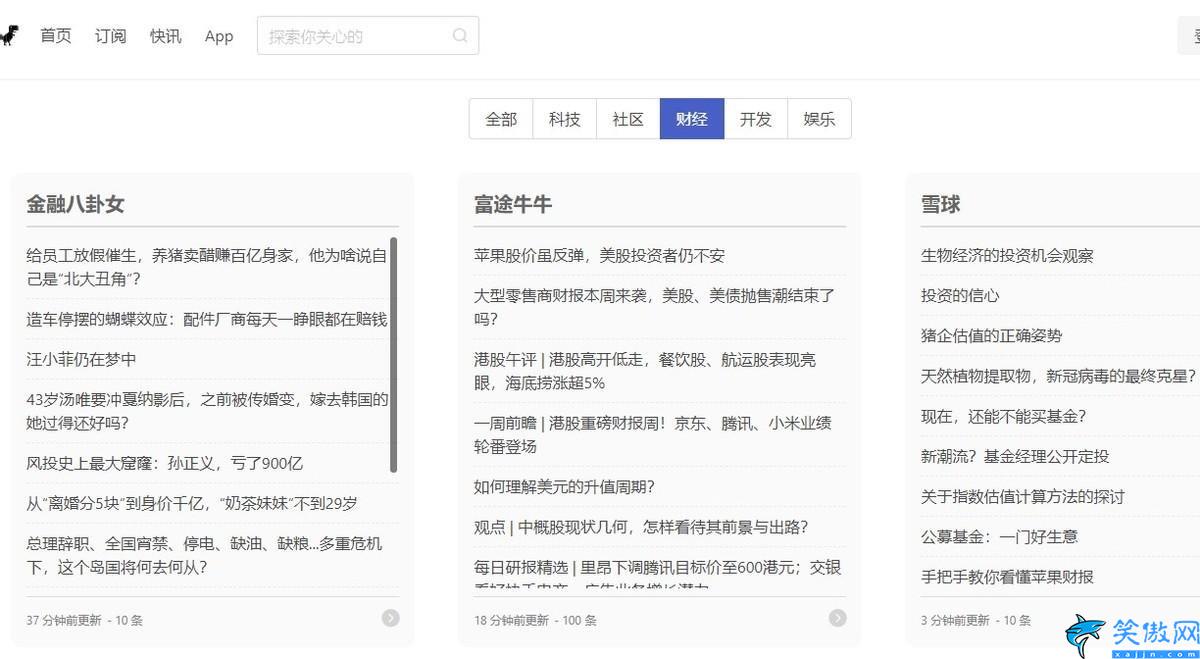Open the 金融八卦女 card arrow icon

(x=391, y=618)
